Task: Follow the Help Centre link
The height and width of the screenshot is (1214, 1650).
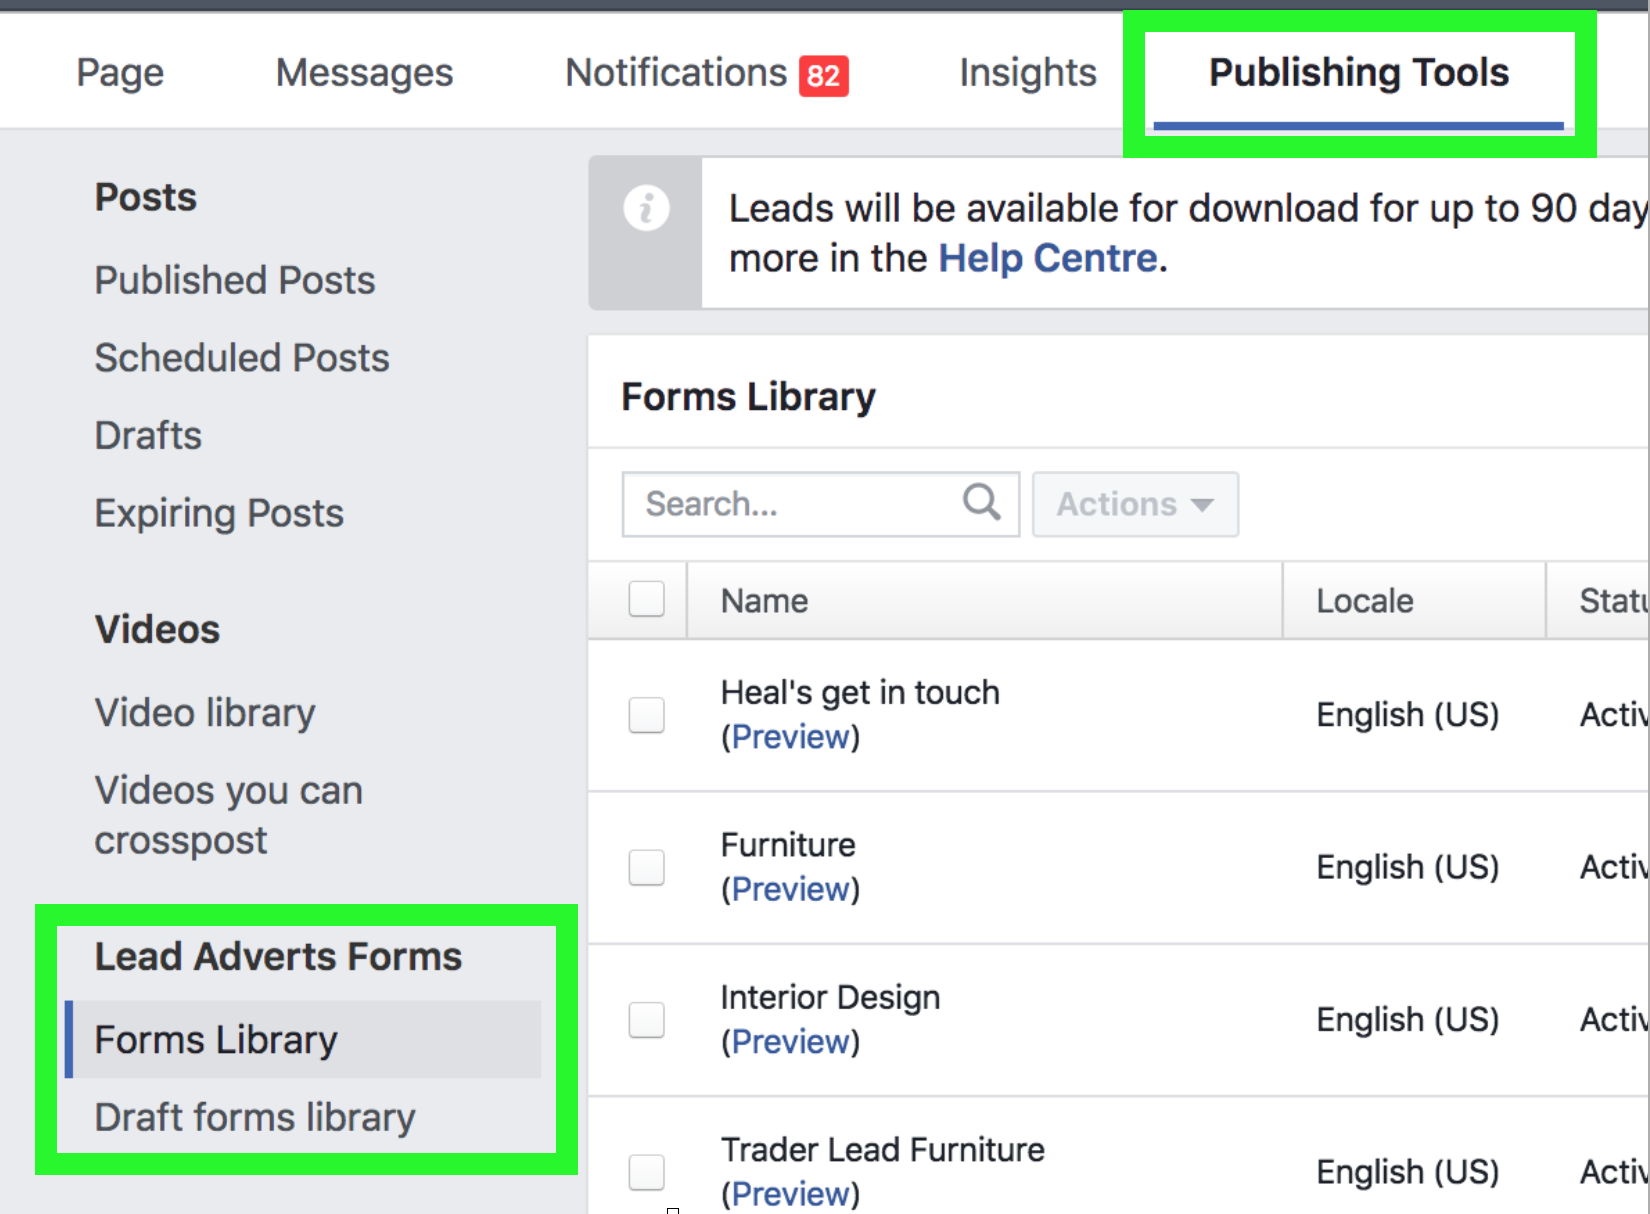Action: (1048, 259)
